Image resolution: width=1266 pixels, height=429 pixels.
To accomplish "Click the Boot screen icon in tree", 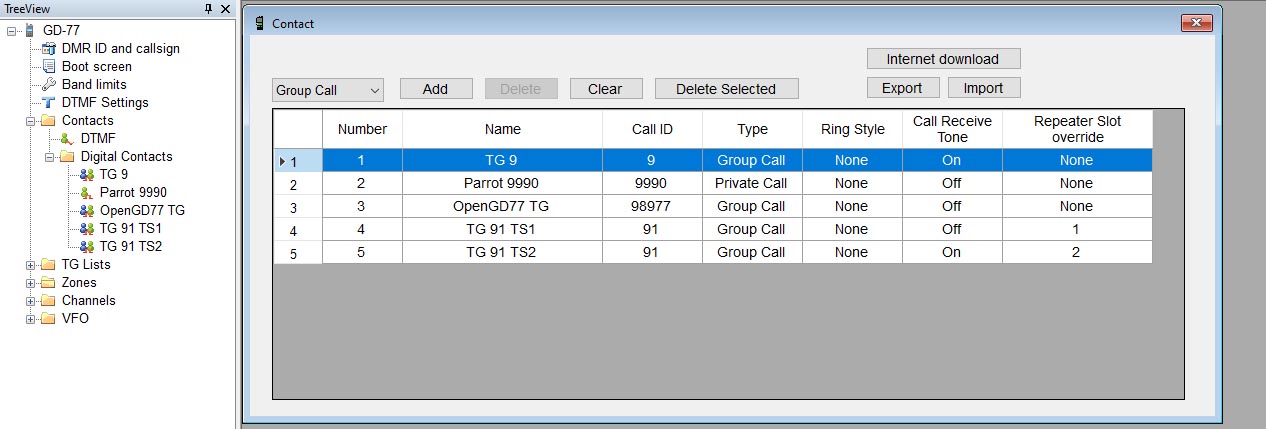I will 49,66.
